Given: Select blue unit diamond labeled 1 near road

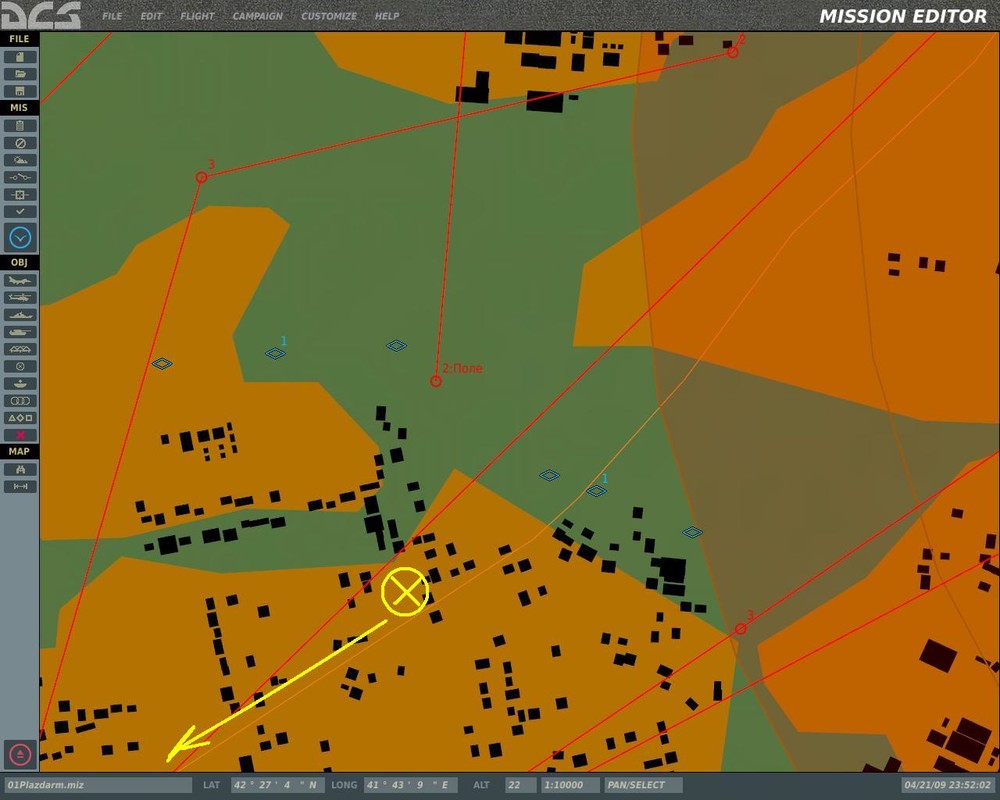Looking at the screenshot, I should click(x=596, y=491).
